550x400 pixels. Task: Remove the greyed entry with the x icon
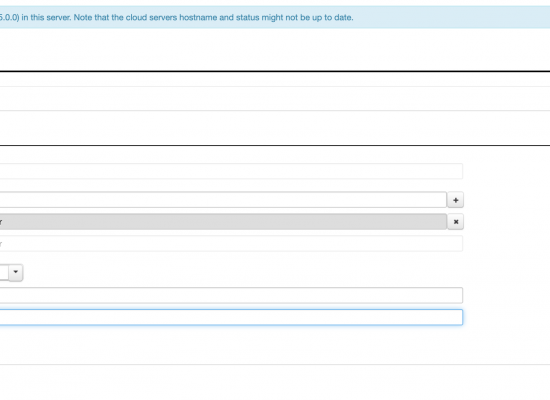coord(456,222)
